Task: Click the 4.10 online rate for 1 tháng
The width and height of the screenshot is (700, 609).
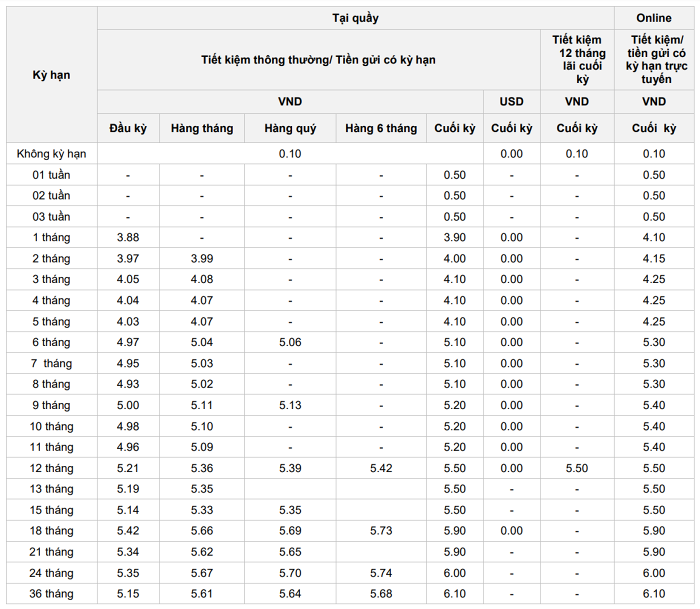Action: 654,237
